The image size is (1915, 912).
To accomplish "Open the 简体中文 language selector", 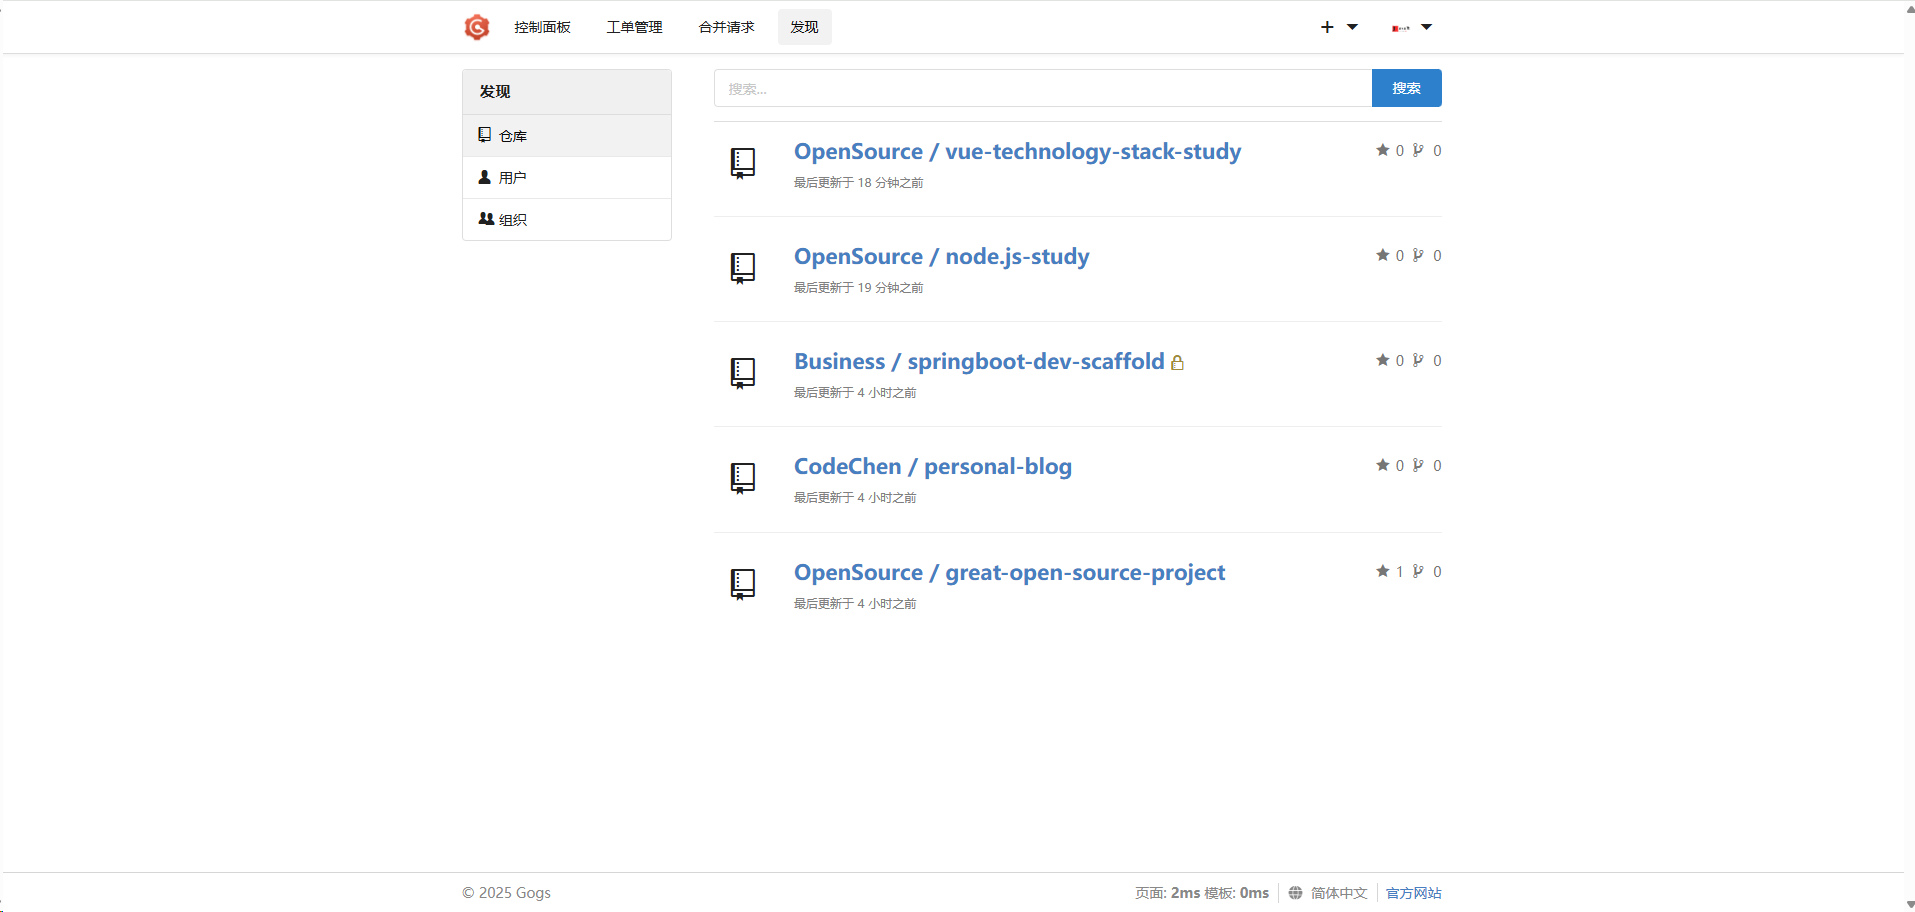I will (x=1338, y=893).
